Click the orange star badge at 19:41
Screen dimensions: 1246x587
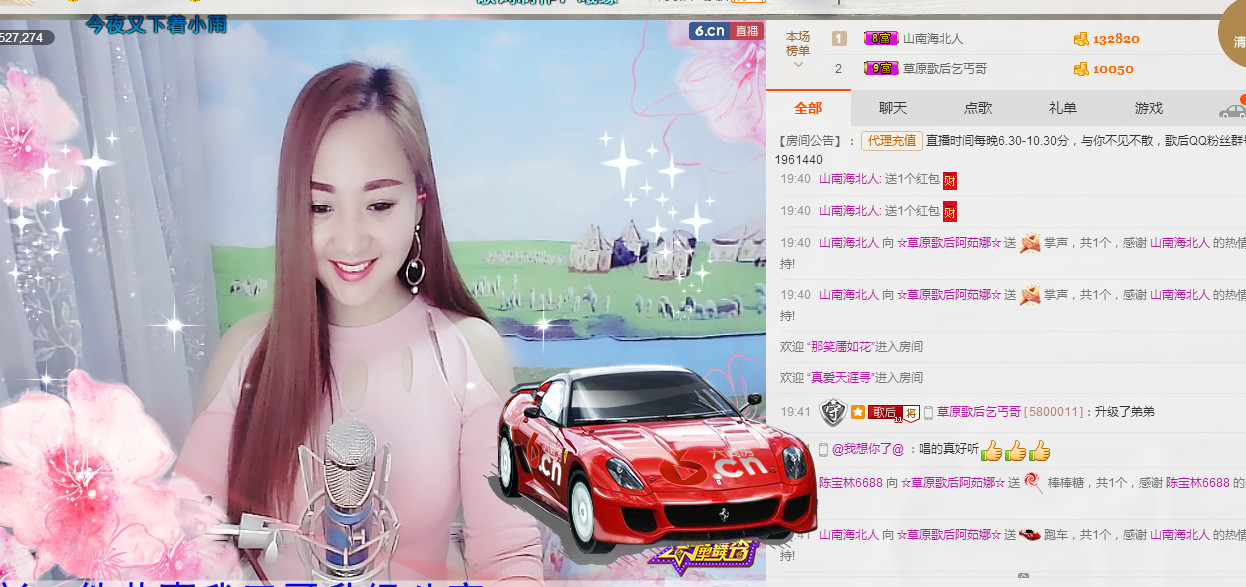[x=858, y=412]
